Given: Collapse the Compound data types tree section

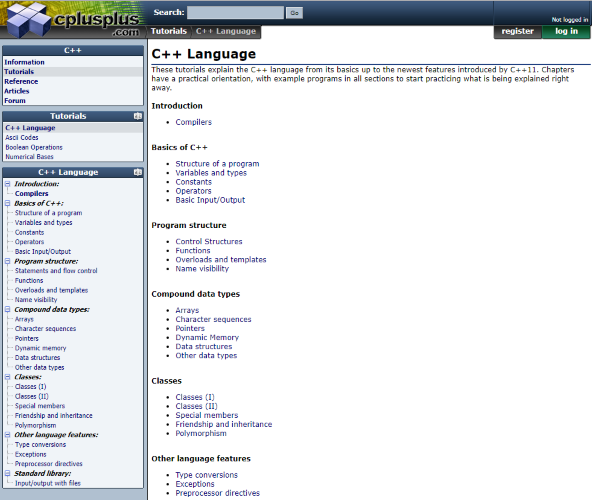Looking at the screenshot, I should point(7,309).
